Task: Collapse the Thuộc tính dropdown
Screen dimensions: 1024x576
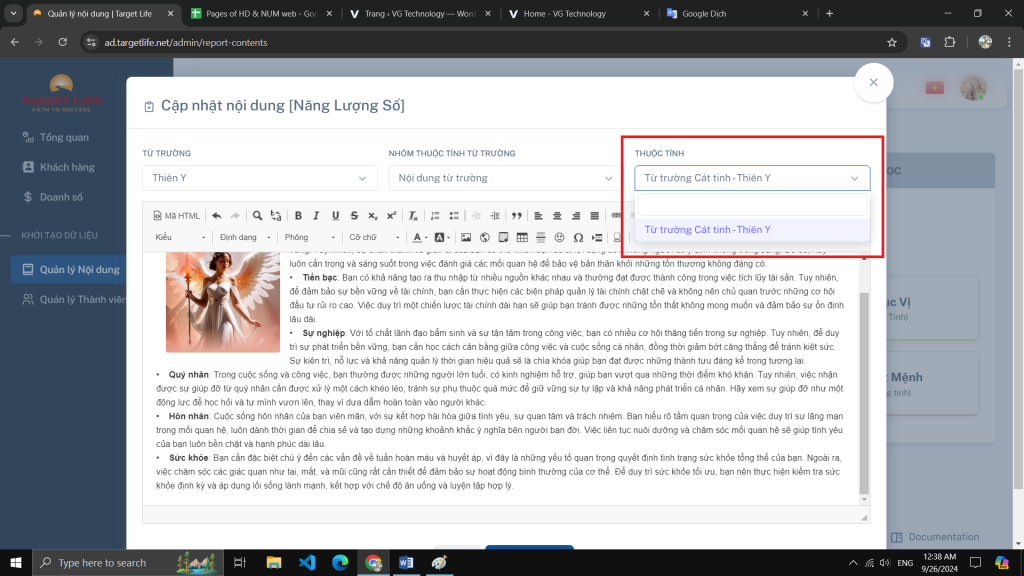Action: coord(752,178)
